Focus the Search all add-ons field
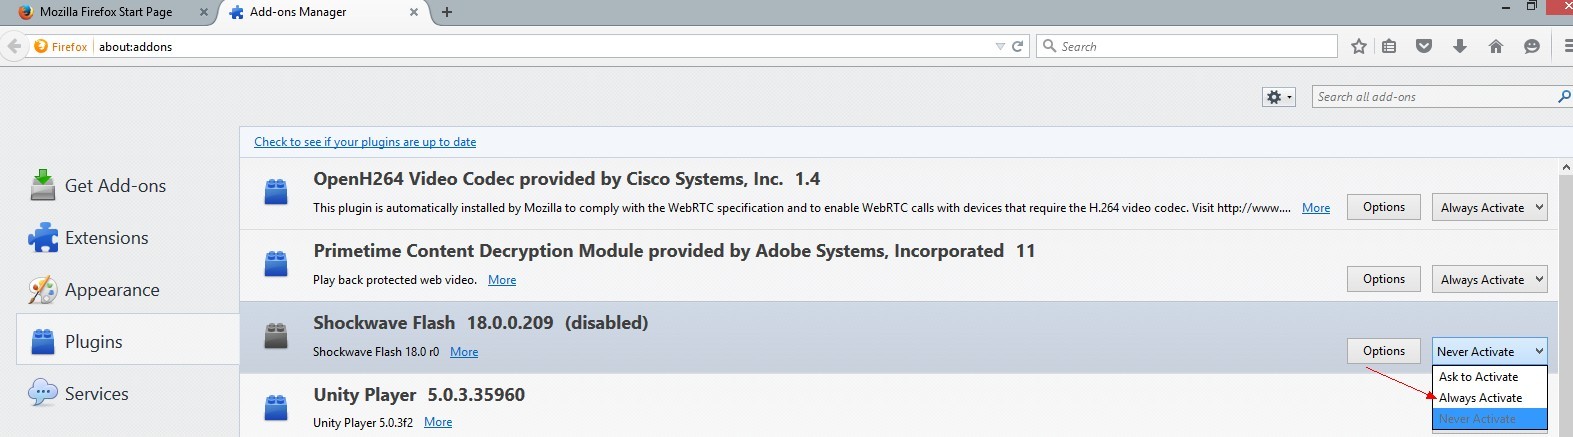 [x=1432, y=97]
